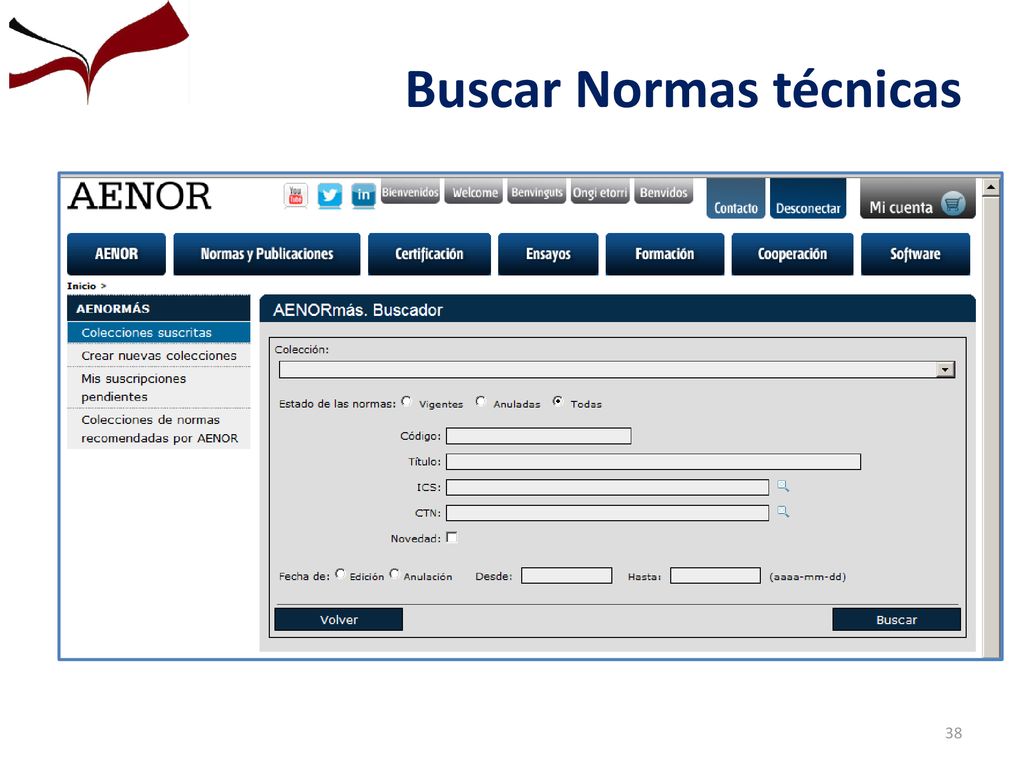Screen dimensions: 1024x768
Task: Select the Todas radio button
Action: 558,402
